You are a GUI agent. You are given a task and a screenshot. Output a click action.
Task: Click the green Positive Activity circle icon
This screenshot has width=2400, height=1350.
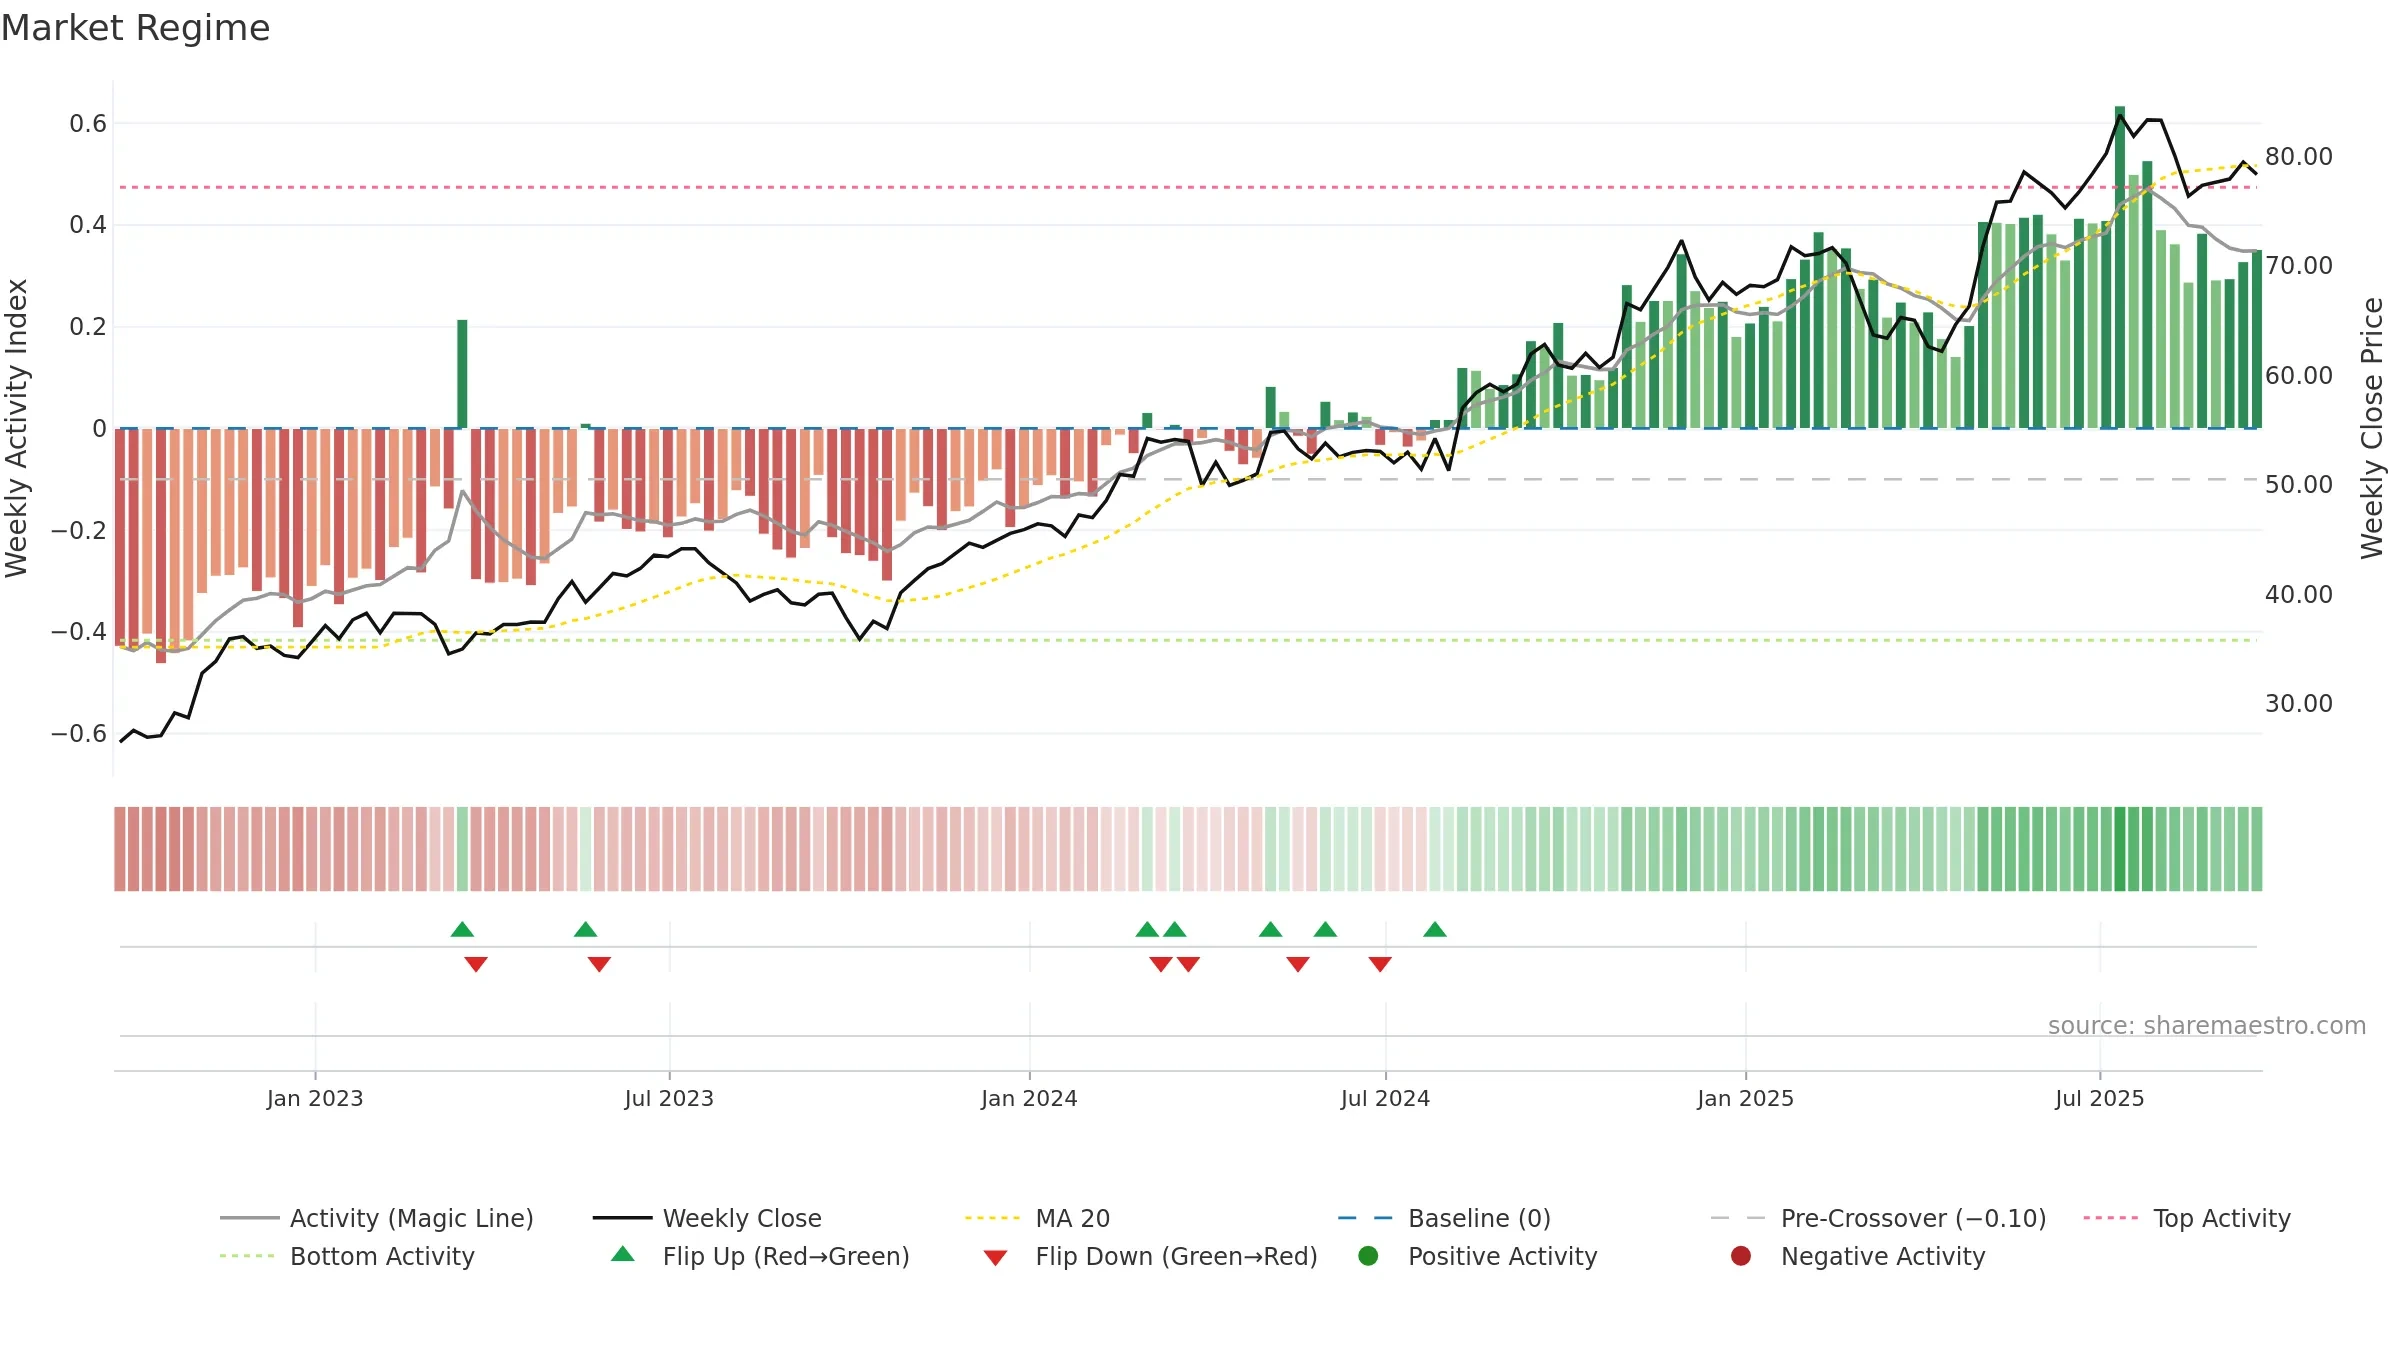(1368, 1256)
